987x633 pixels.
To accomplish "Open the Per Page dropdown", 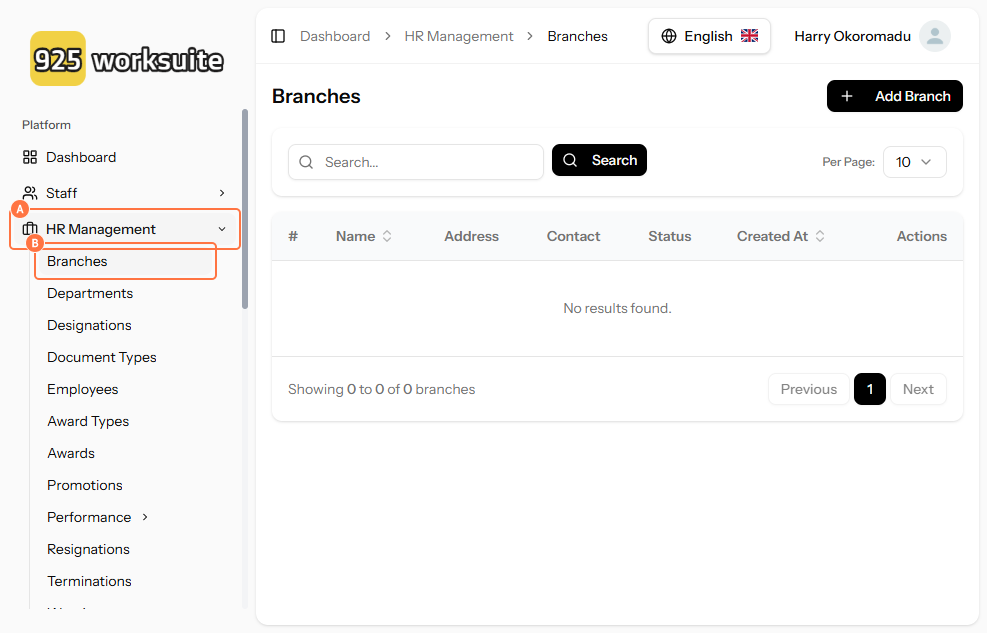I will [x=914, y=162].
